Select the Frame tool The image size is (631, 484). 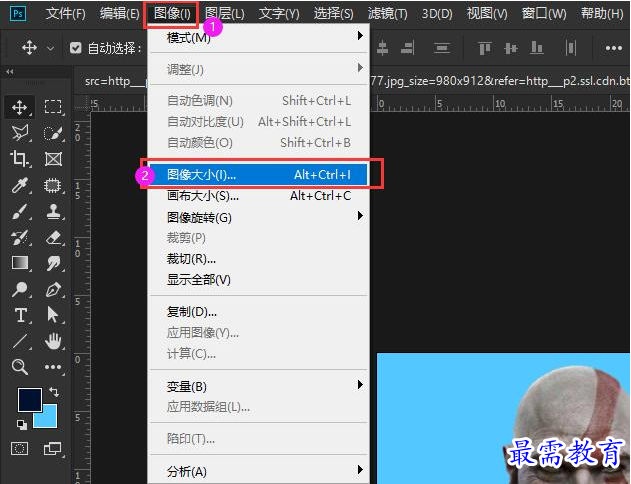click(x=53, y=159)
